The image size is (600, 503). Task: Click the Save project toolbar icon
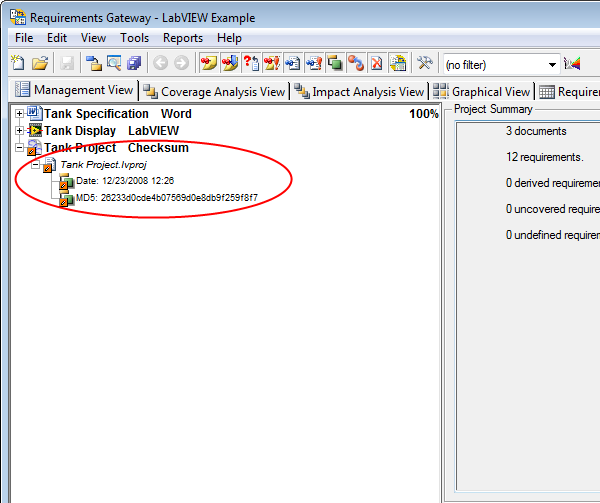67,63
